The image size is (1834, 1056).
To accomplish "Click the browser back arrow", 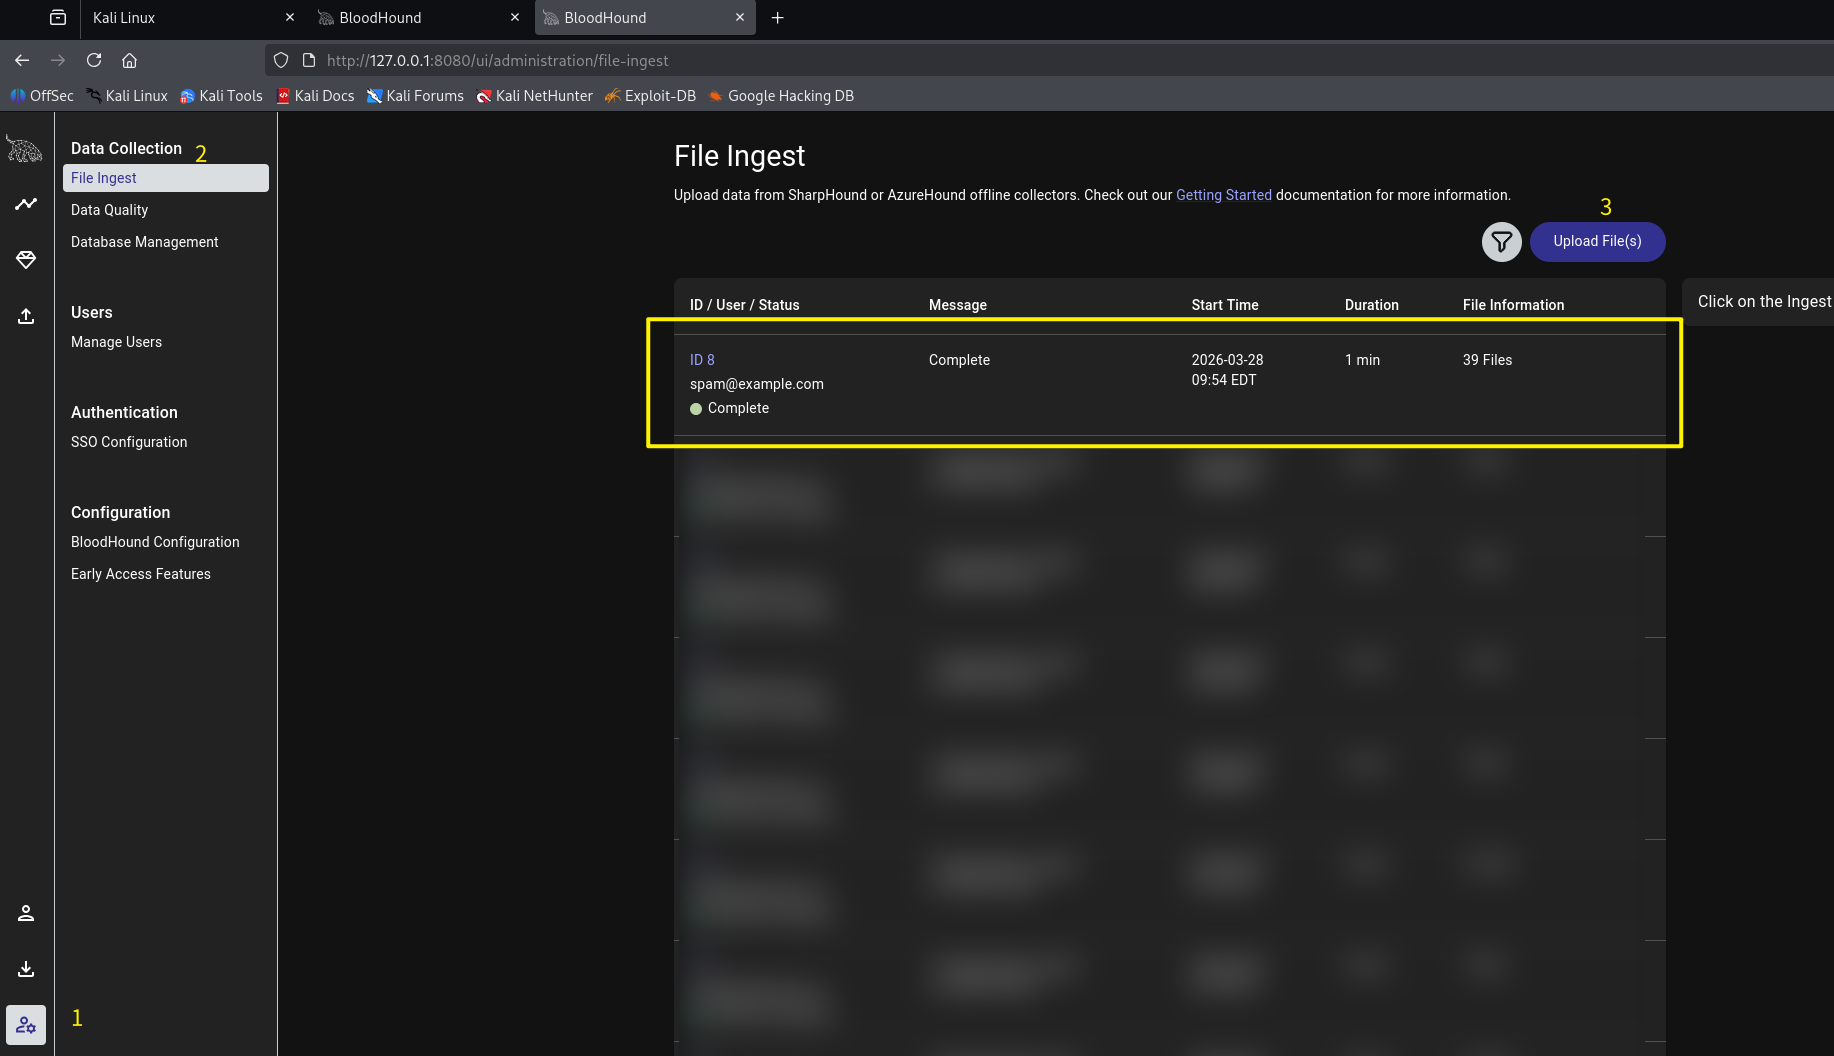I will 22,60.
